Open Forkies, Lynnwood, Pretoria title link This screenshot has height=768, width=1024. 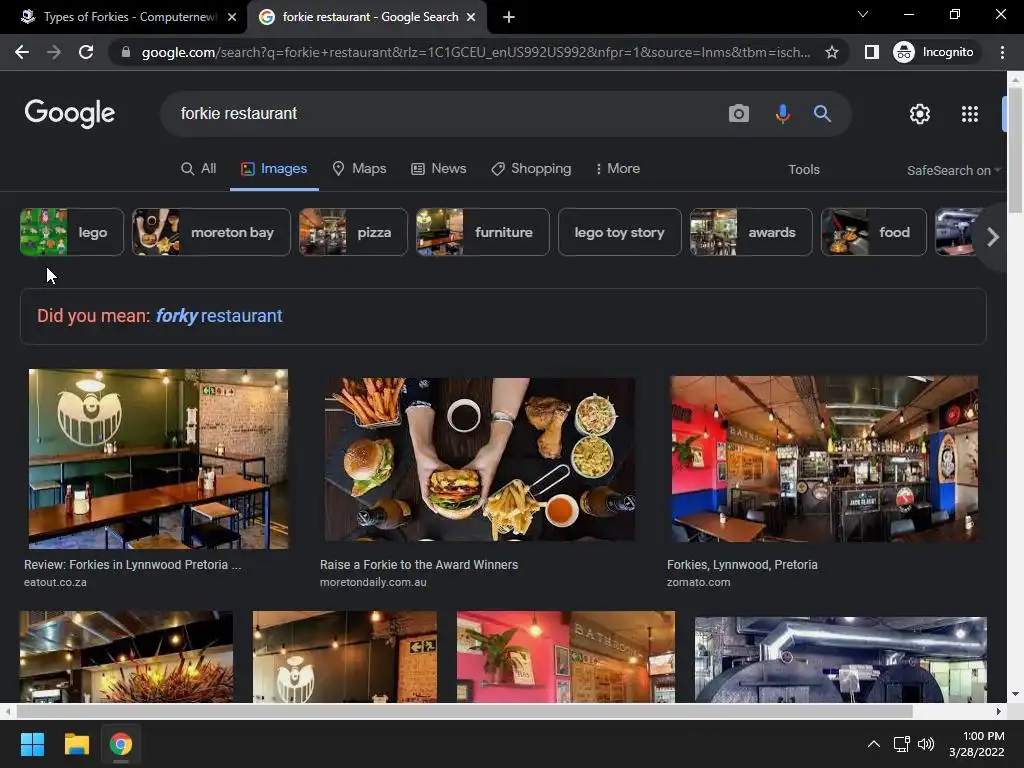(x=742, y=565)
